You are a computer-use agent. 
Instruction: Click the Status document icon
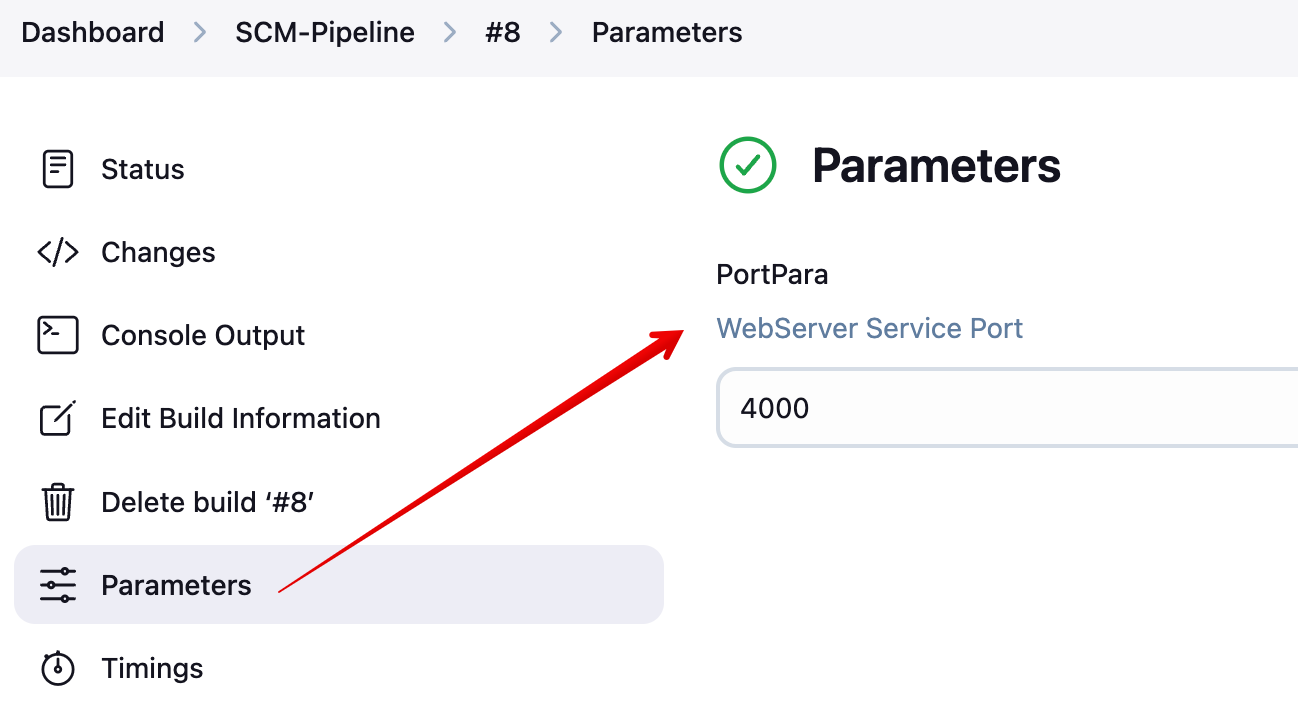tap(58, 169)
